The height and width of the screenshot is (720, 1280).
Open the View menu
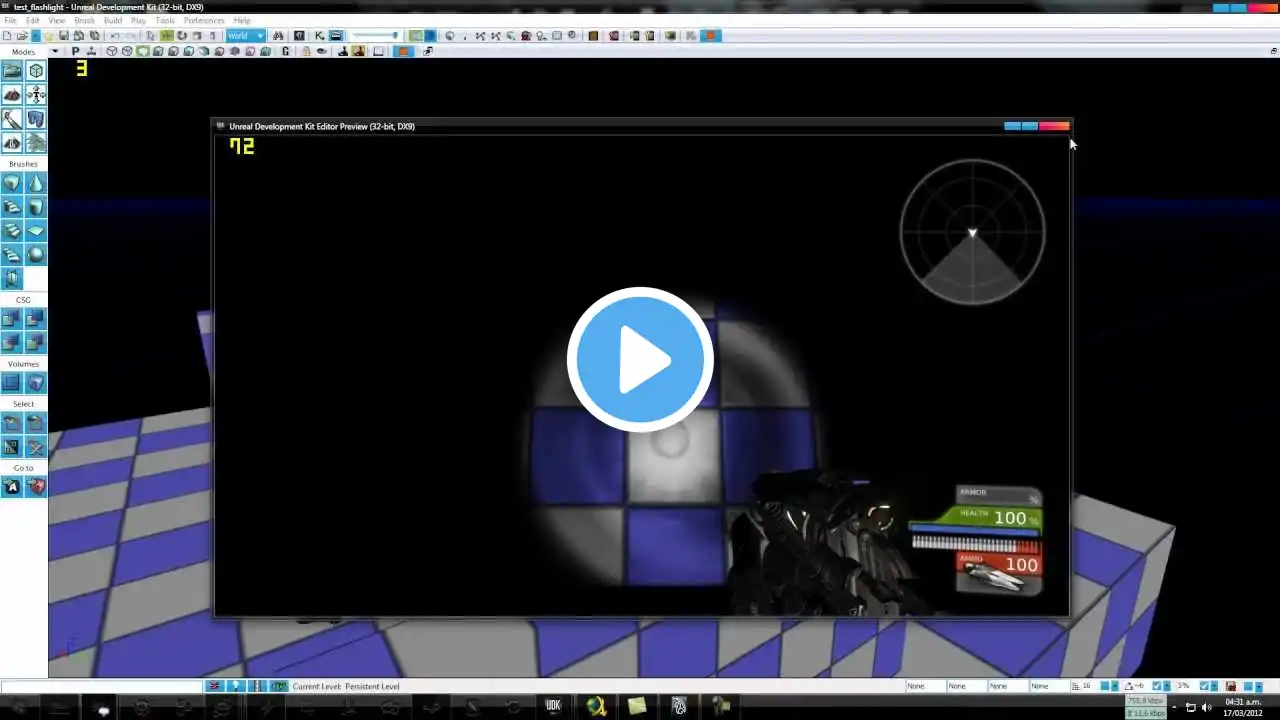pyautogui.click(x=57, y=20)
